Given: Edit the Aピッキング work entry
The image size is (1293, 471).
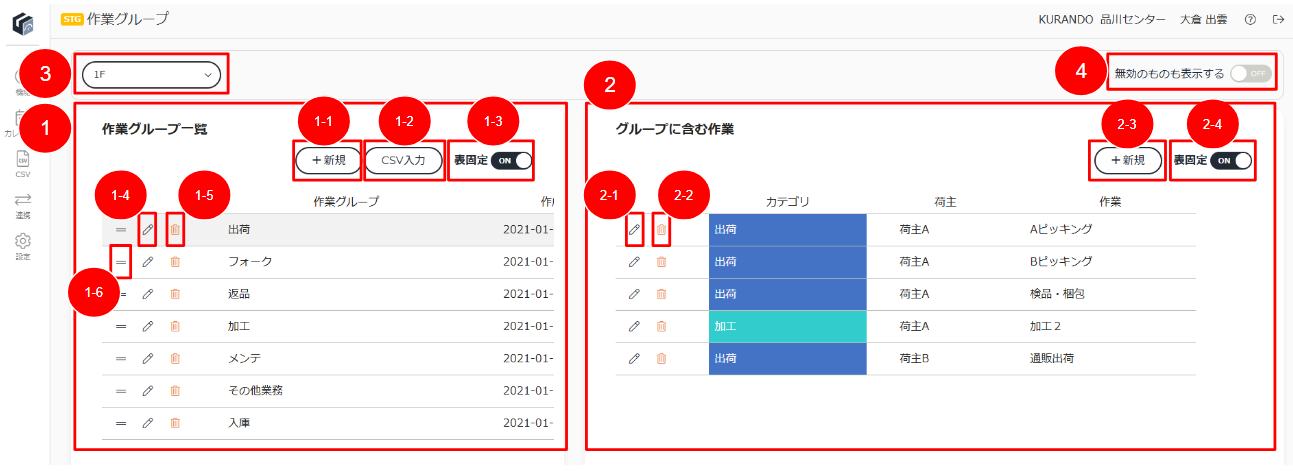Looking at the screenshot, I should coord(634,230).
